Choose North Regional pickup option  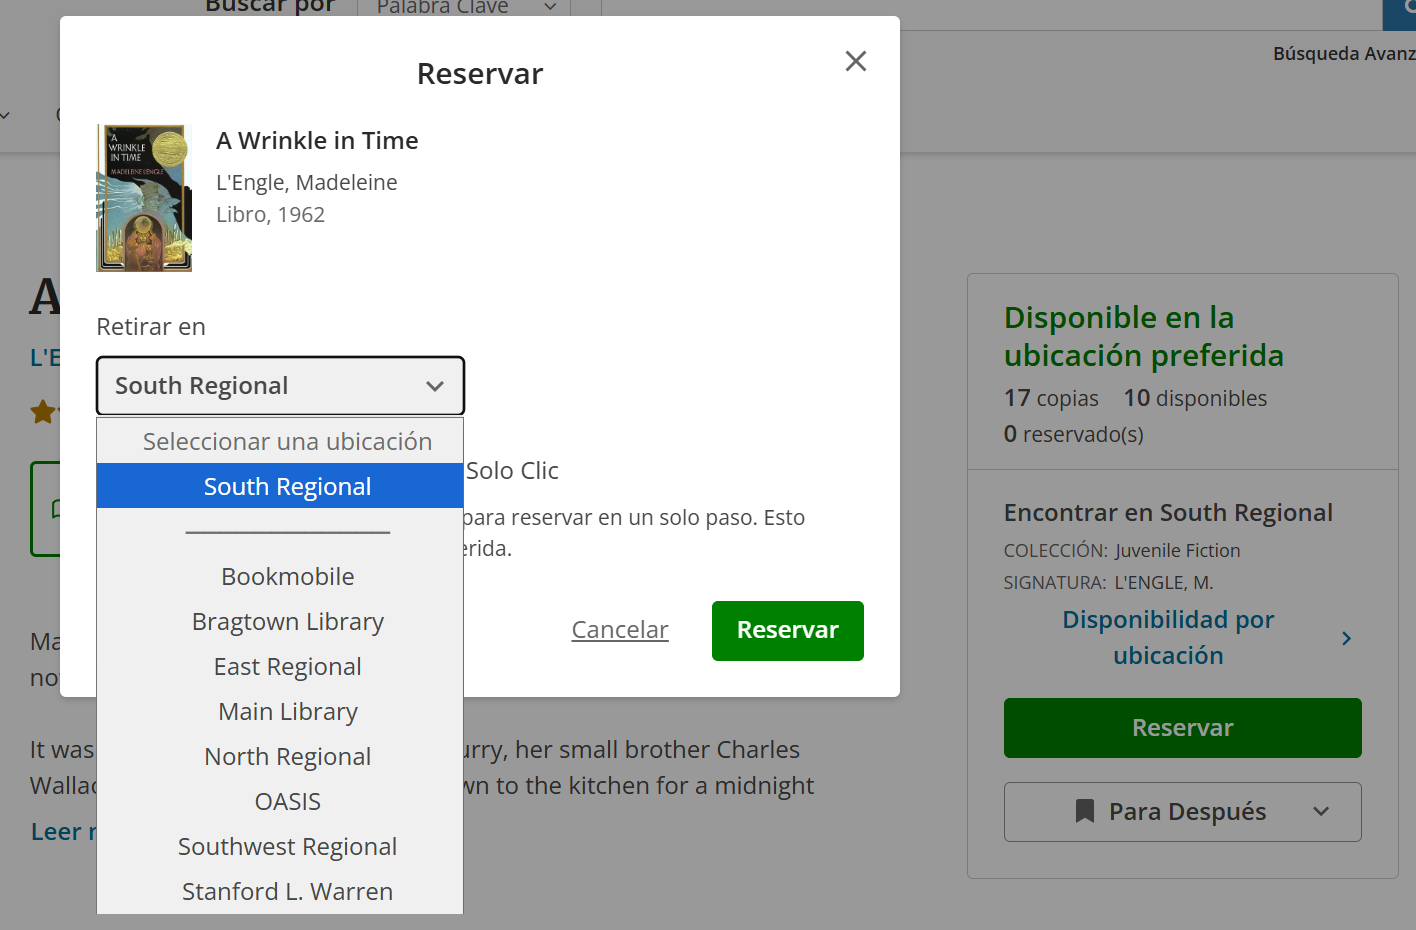[287, 757]
